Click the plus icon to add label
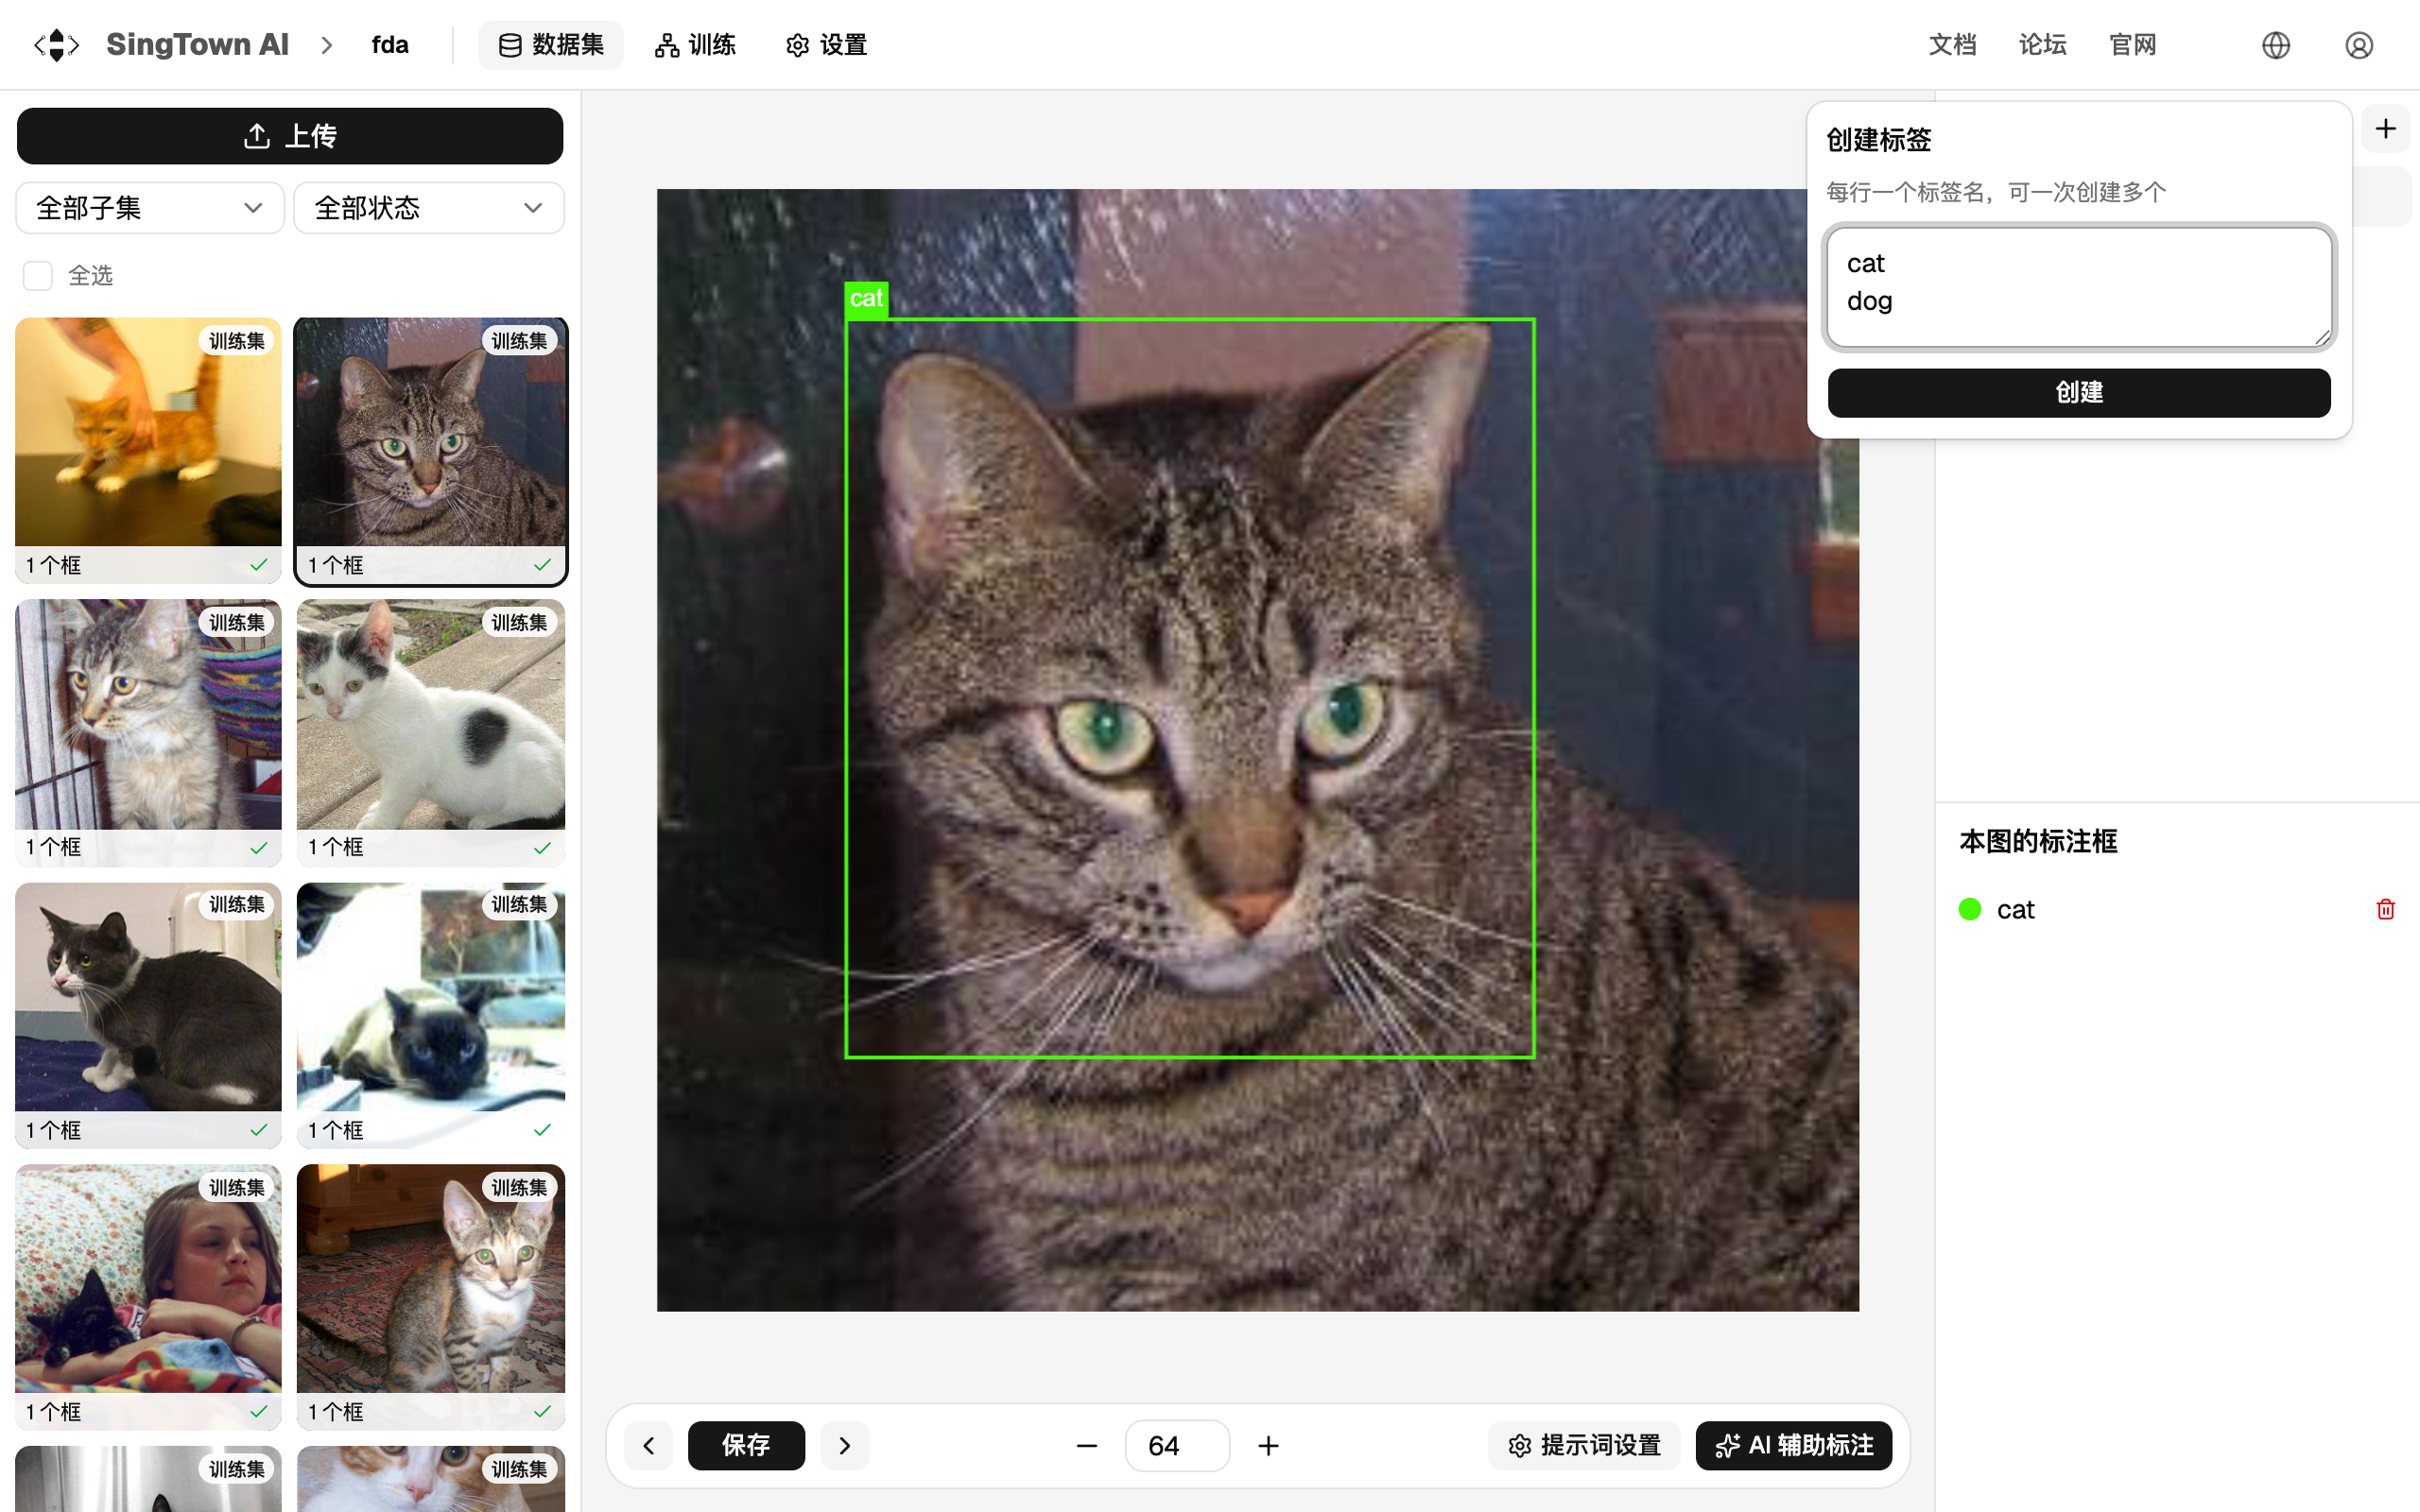 point(2386,129)
